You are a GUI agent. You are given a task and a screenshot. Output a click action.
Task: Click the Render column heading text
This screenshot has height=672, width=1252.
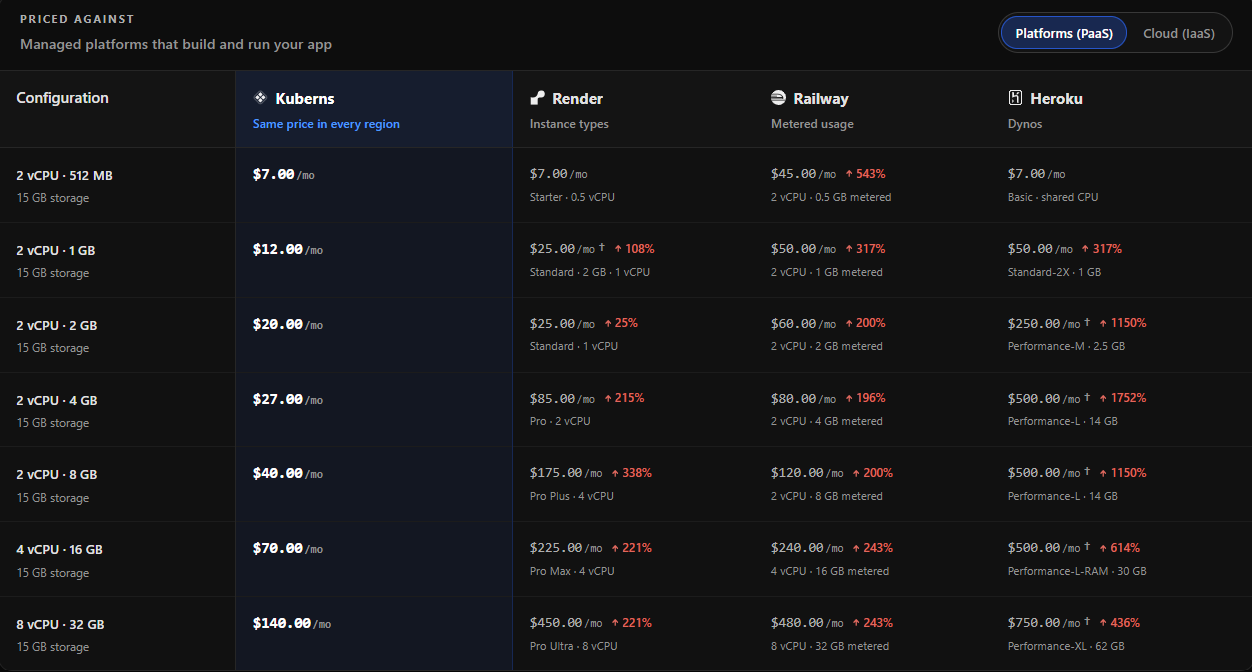click(x=577, y=99)
